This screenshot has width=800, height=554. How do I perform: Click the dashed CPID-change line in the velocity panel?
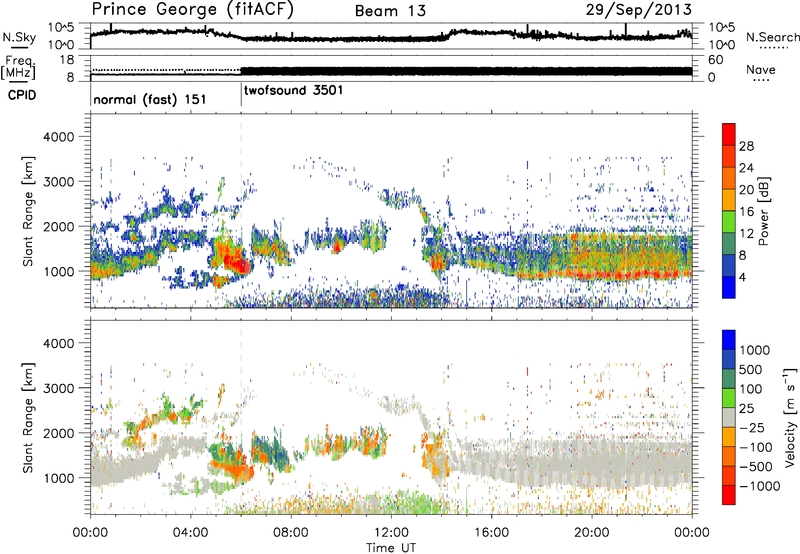point(241,417)
